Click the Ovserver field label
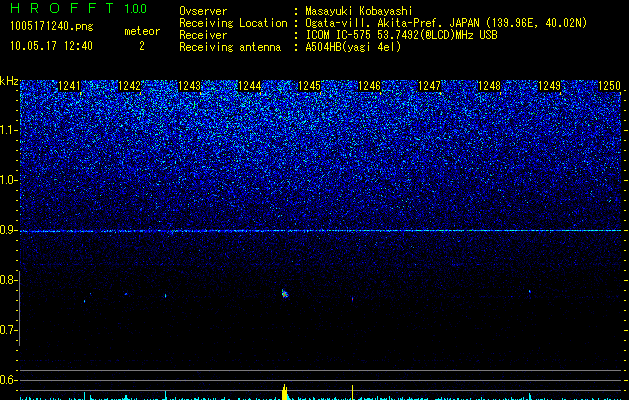Viewport: 629px width, 400px height. pyautogui.click(x=203, y=11)
